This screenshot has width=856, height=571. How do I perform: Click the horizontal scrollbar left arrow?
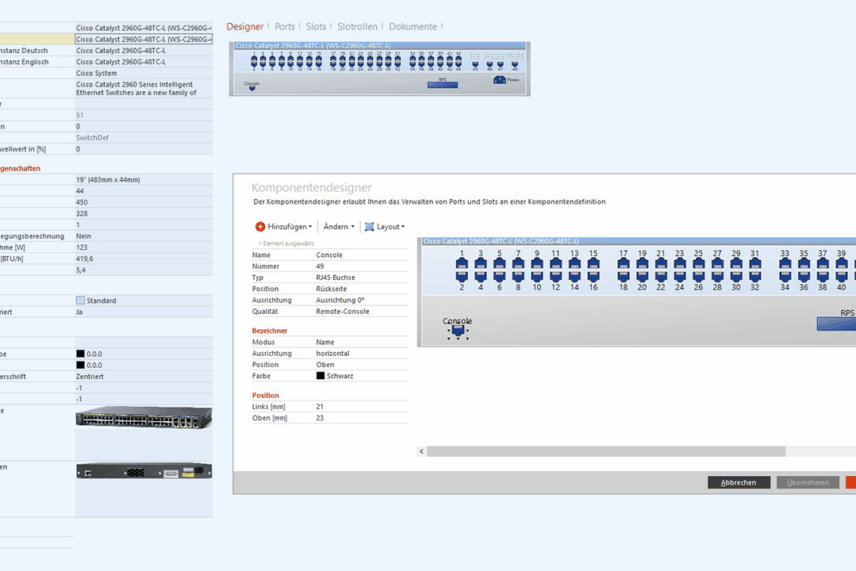pos(421,451)
